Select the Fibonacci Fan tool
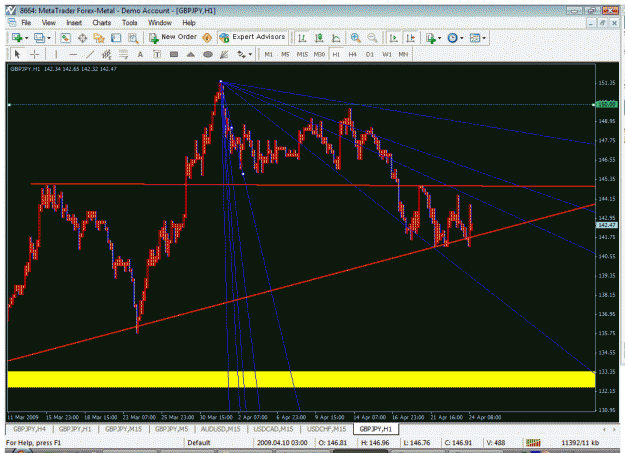The image size is (625, 453). click(x=224, y=54)
